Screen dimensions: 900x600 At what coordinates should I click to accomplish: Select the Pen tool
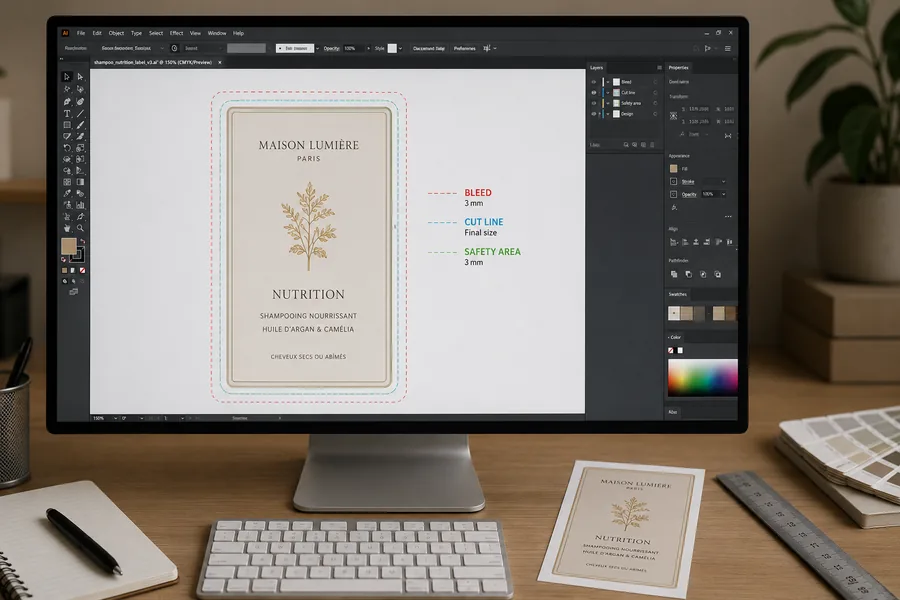point(67,102)
